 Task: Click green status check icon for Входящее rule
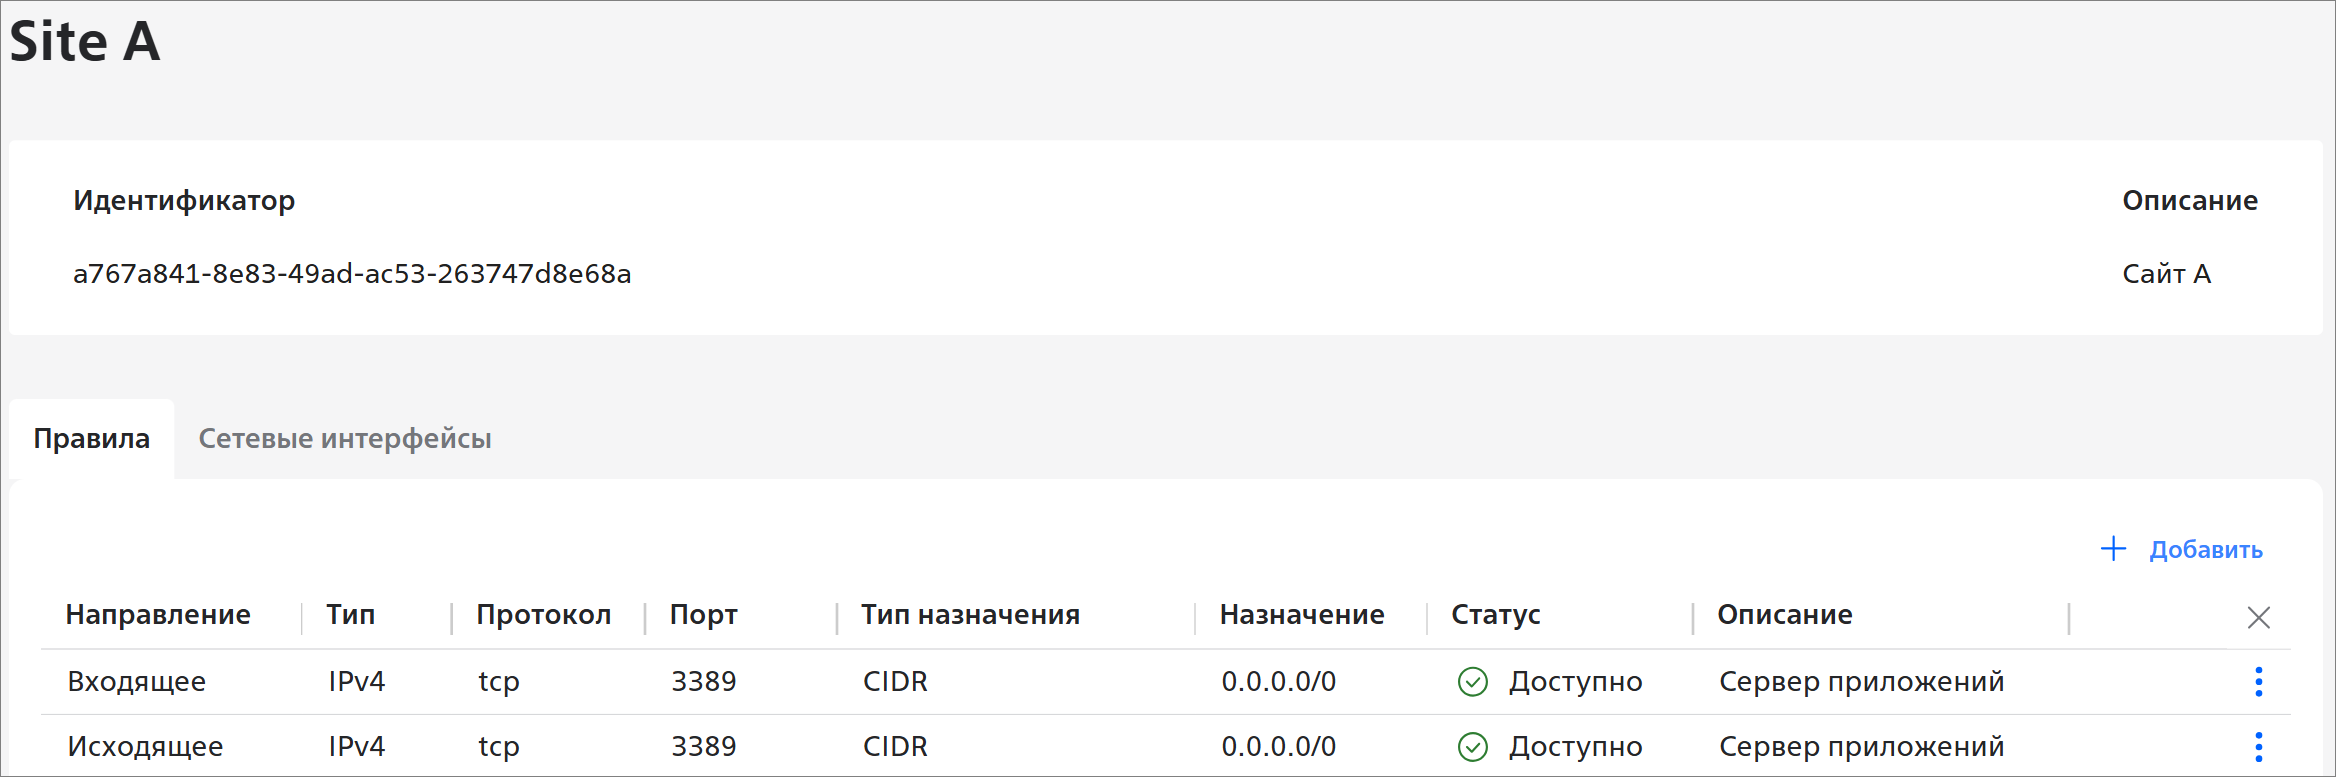coord(1473,682)
